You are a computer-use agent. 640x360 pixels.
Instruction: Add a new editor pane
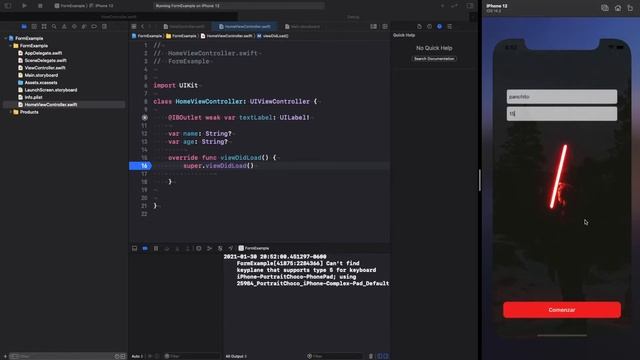385,27
